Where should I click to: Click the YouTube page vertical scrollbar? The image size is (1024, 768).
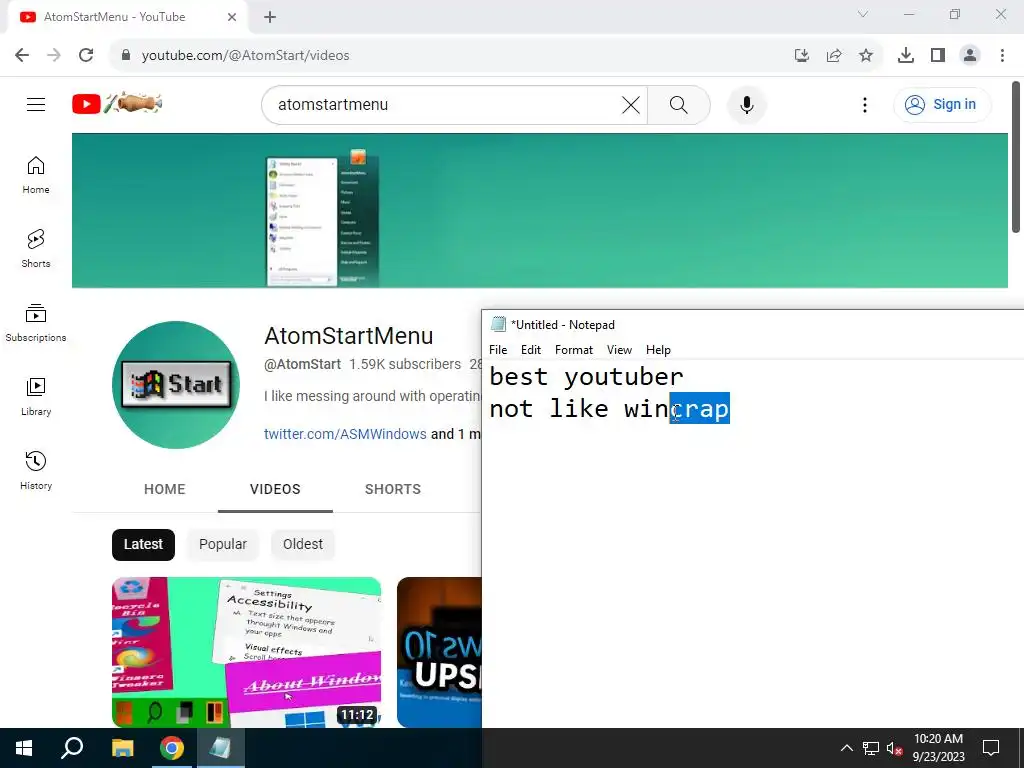(1016, 157)
